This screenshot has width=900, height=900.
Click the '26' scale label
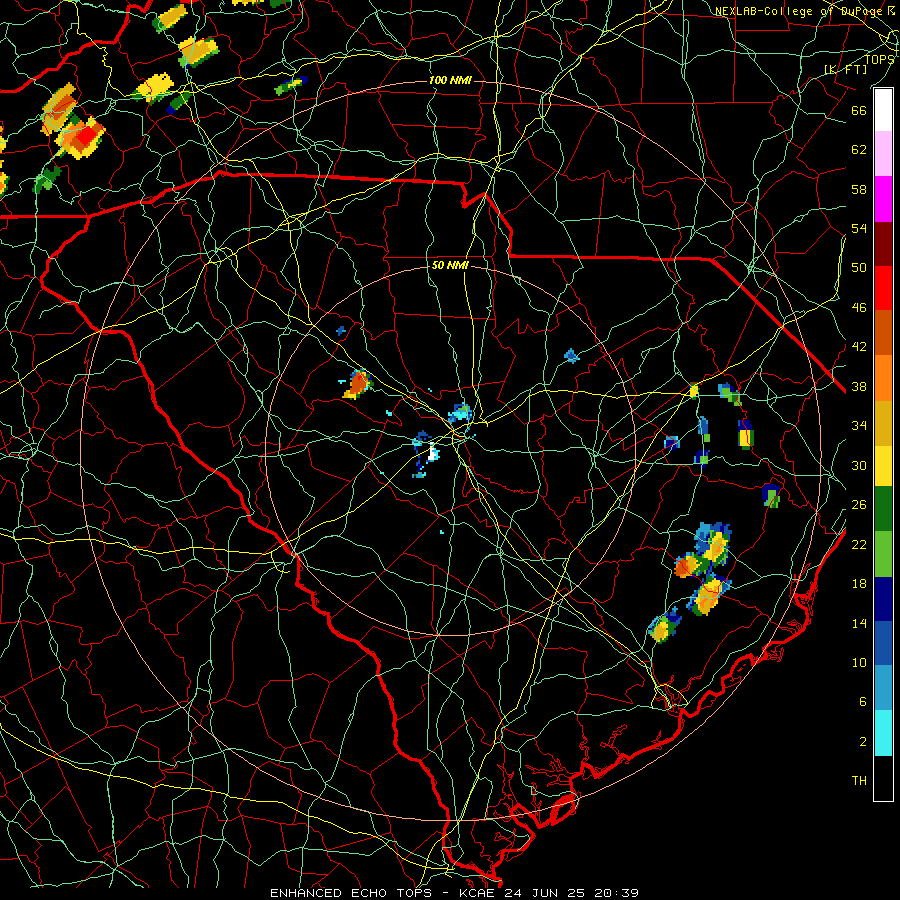click(x=859, y=505)
